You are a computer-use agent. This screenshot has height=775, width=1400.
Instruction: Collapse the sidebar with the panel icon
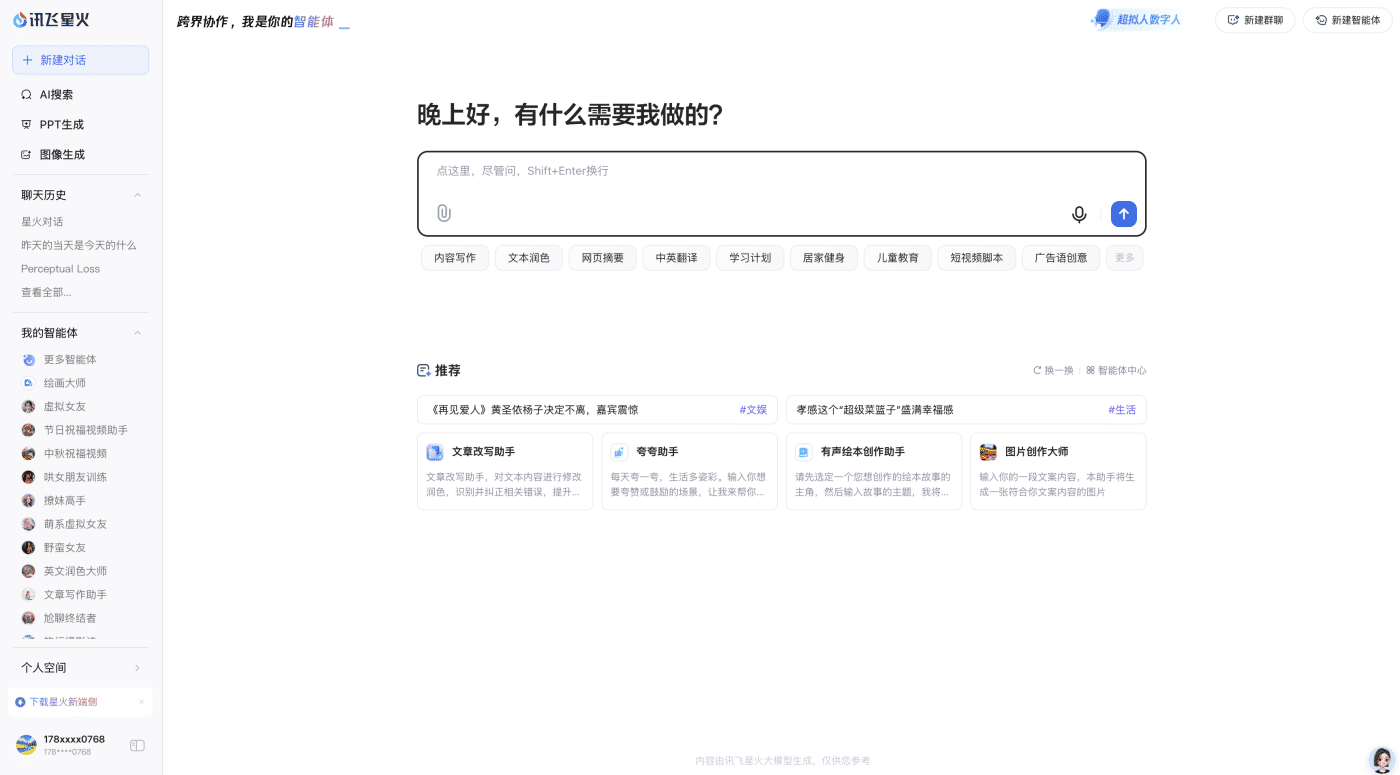click(x=137, y=745)
